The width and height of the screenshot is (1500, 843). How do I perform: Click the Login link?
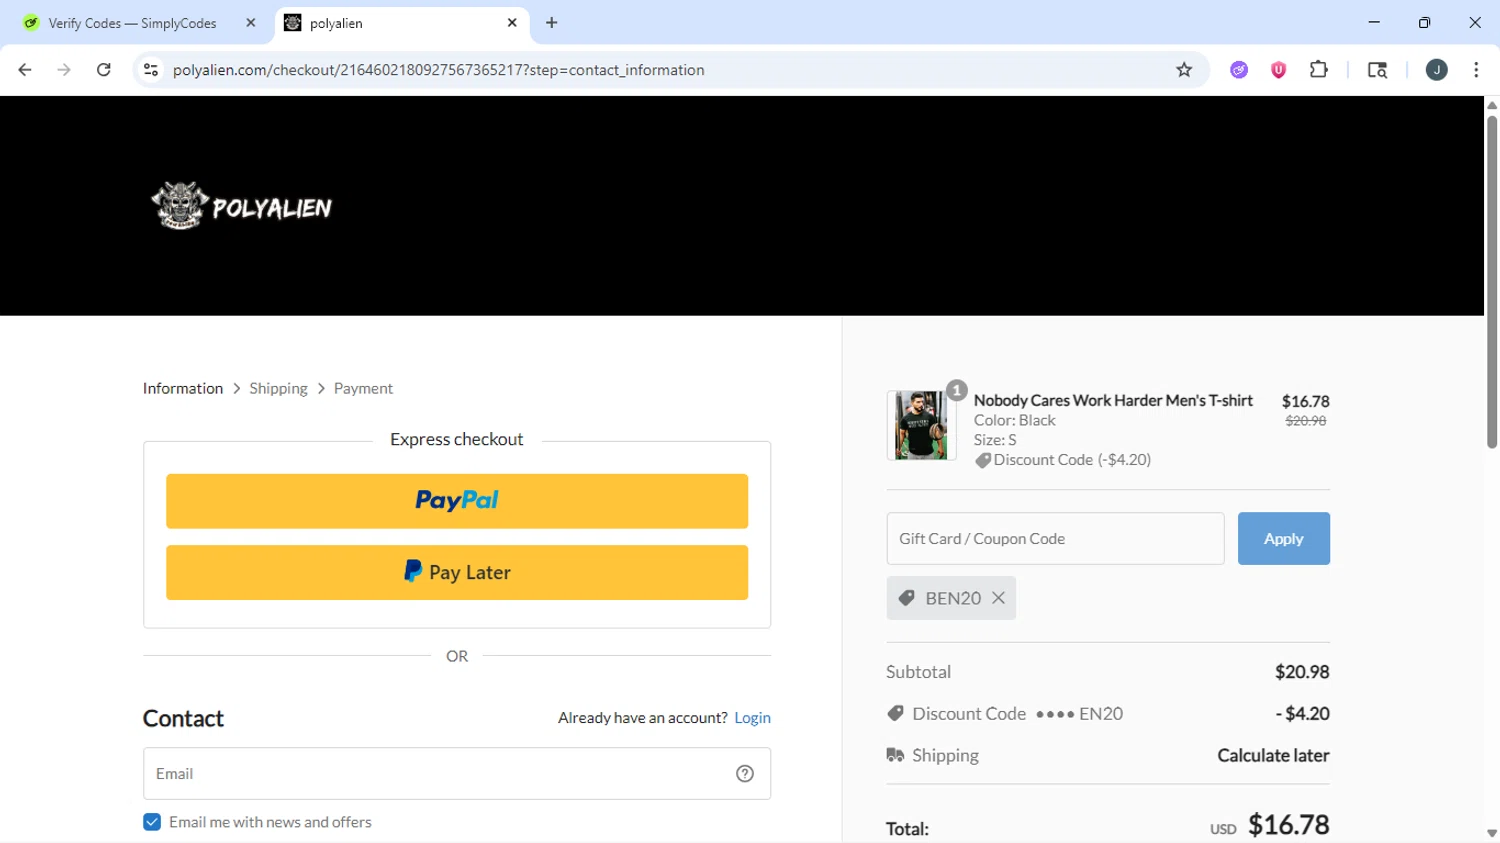coord(752,718)
